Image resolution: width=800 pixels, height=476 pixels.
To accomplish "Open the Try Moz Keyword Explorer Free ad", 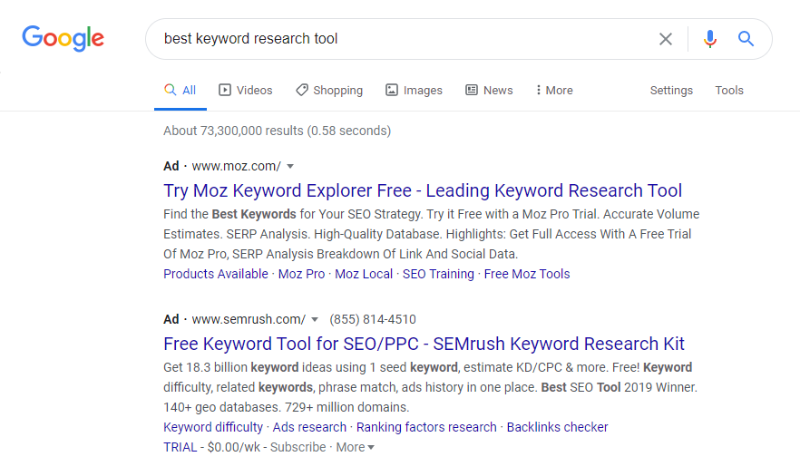I will [422, 190].
